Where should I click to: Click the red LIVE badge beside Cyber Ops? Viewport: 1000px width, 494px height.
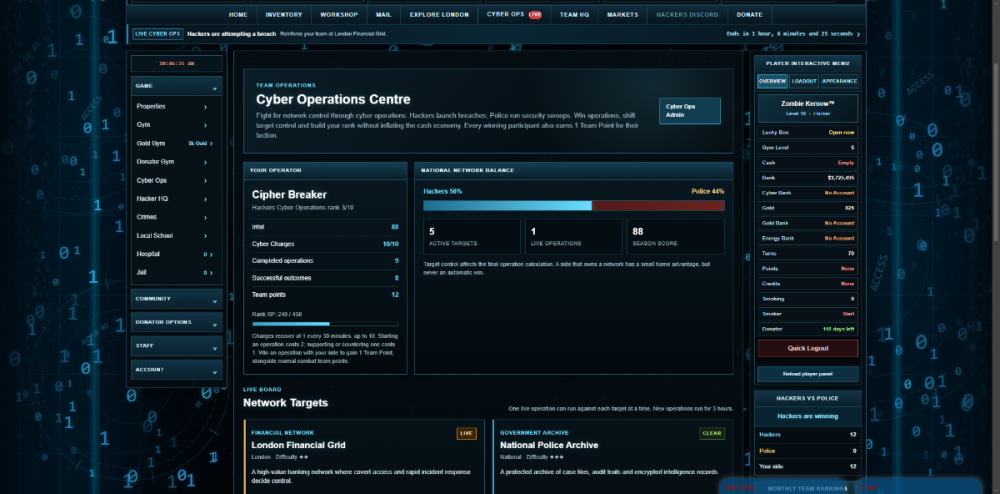click(534, 15)
